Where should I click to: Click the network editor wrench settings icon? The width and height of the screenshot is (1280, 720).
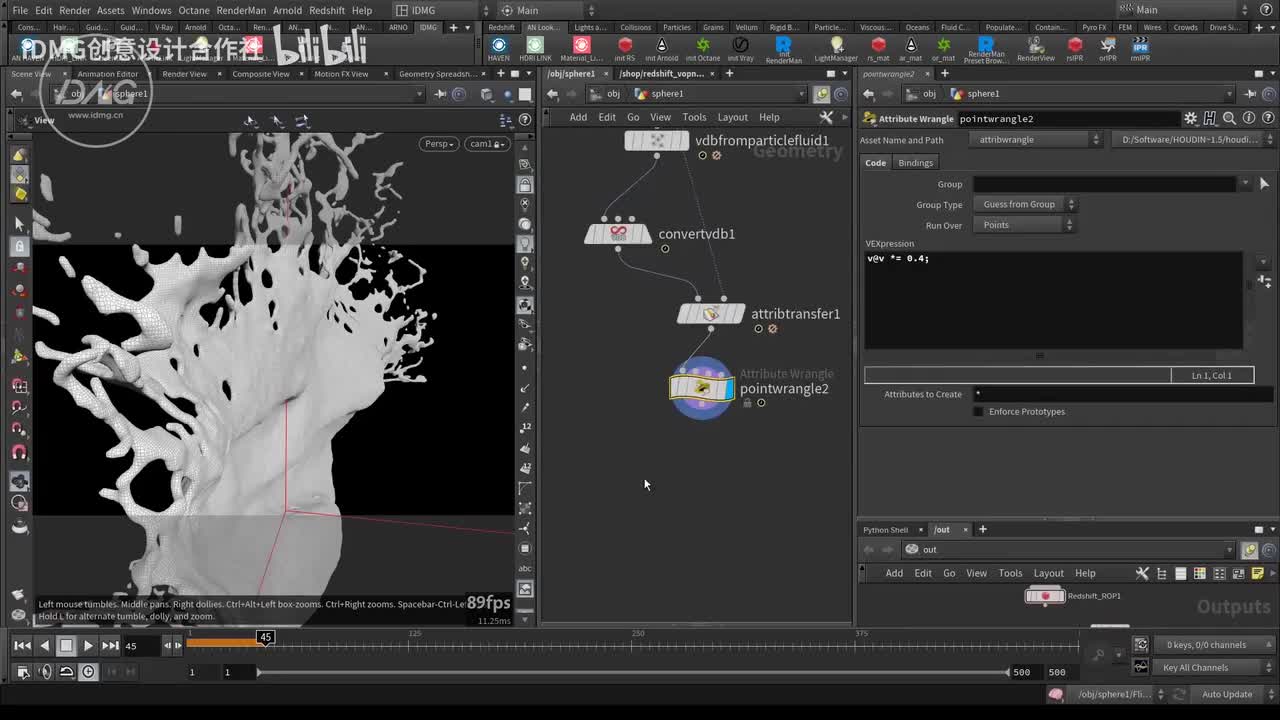[x=826, y=117]
